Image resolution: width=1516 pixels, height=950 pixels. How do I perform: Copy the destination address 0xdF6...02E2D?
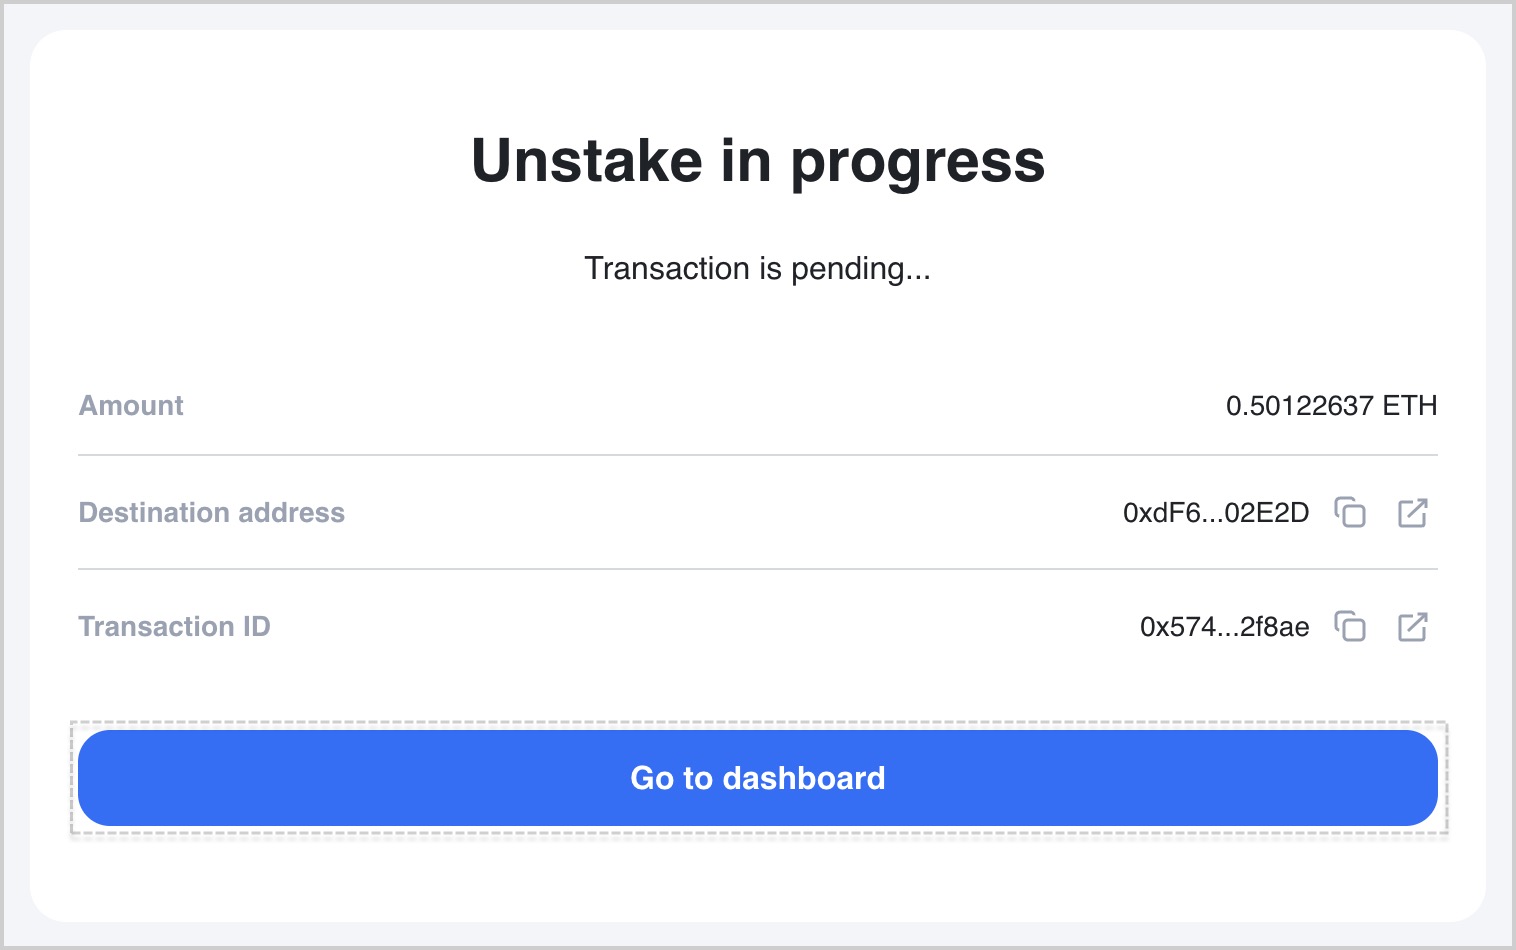[x=1350, y=512]
